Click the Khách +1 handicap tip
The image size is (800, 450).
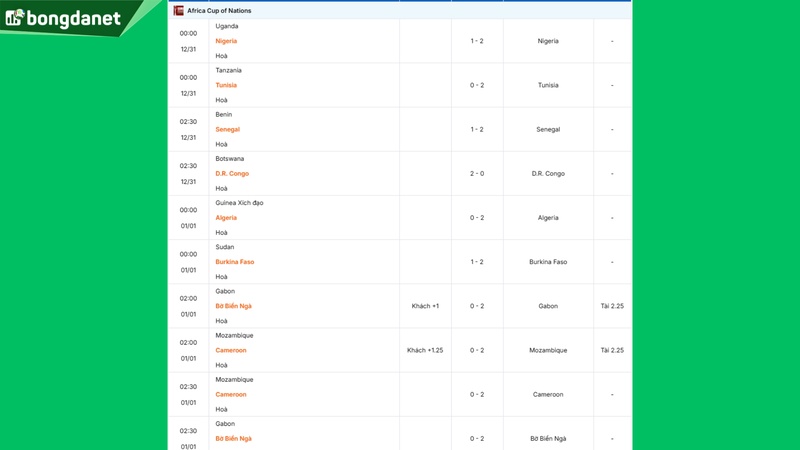click(x=425, y=306)
